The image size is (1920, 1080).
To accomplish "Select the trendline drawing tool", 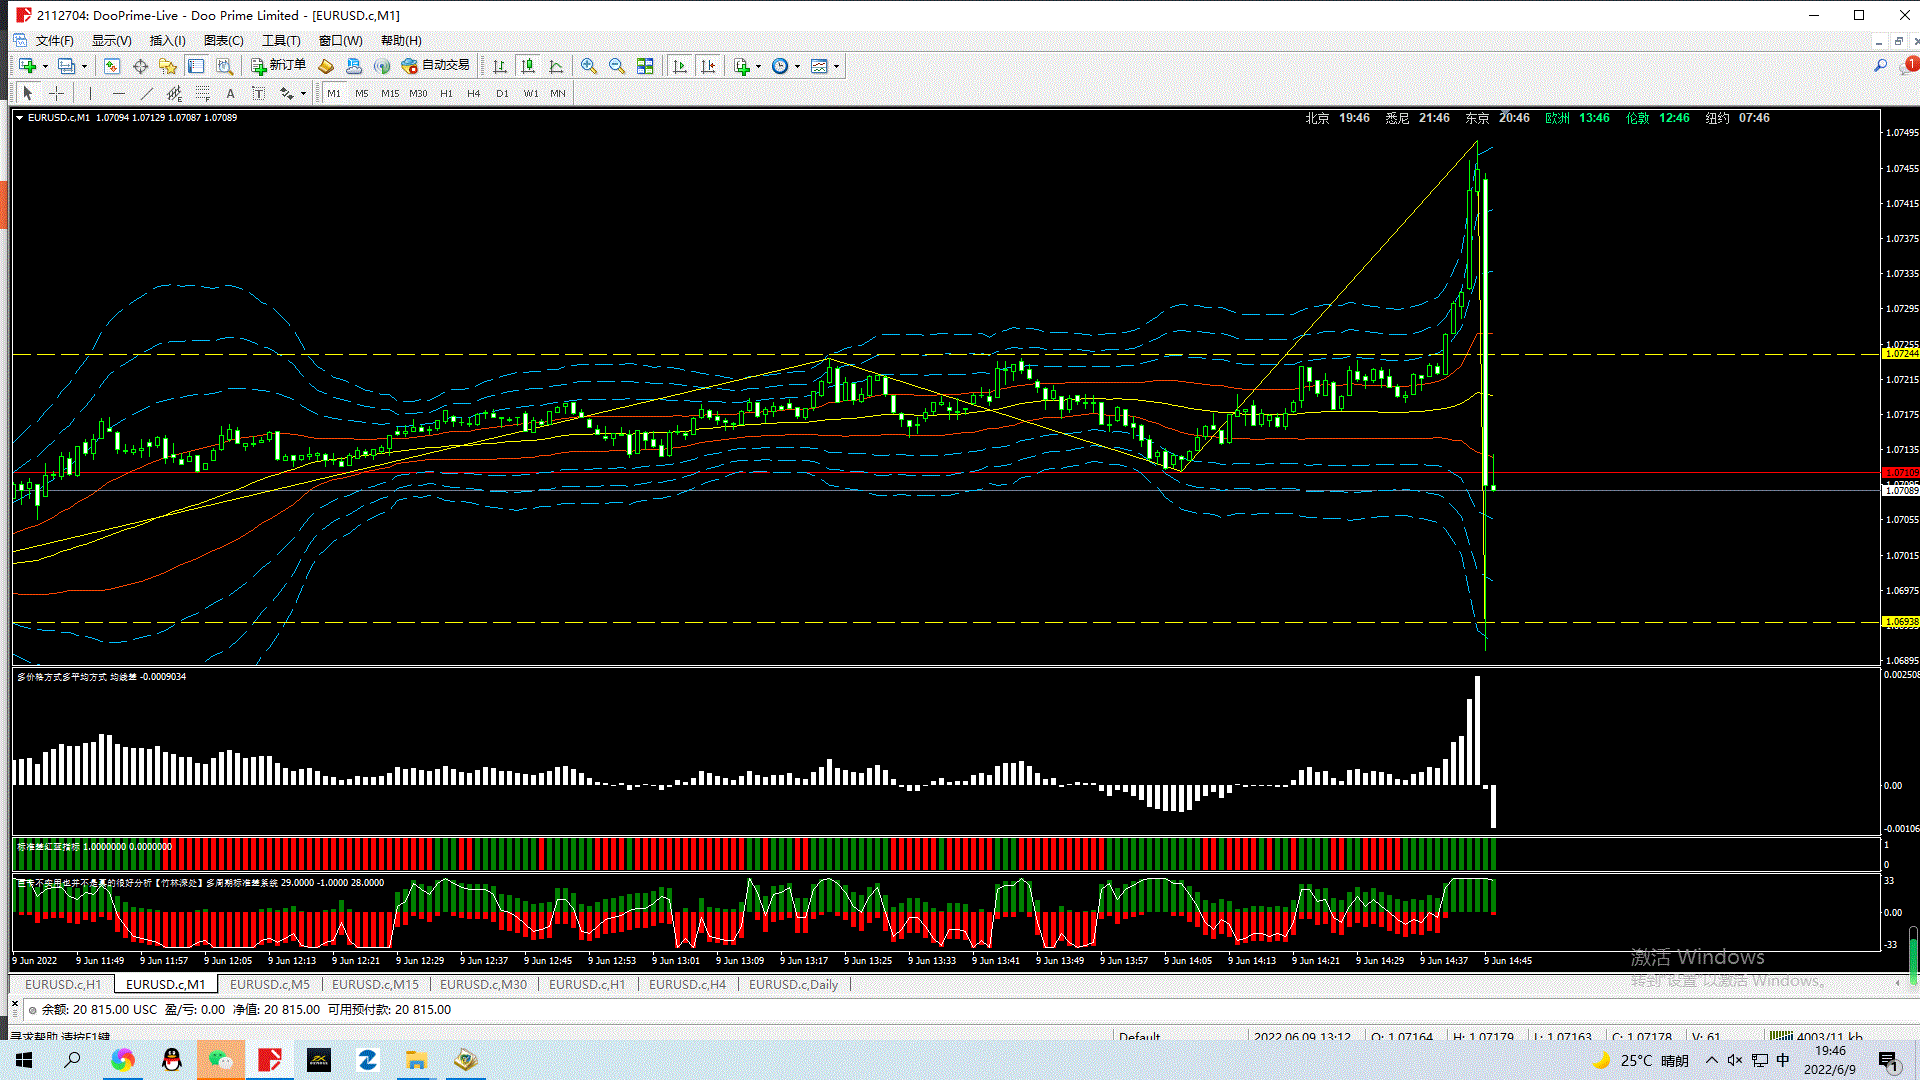I will click(147, 93).
